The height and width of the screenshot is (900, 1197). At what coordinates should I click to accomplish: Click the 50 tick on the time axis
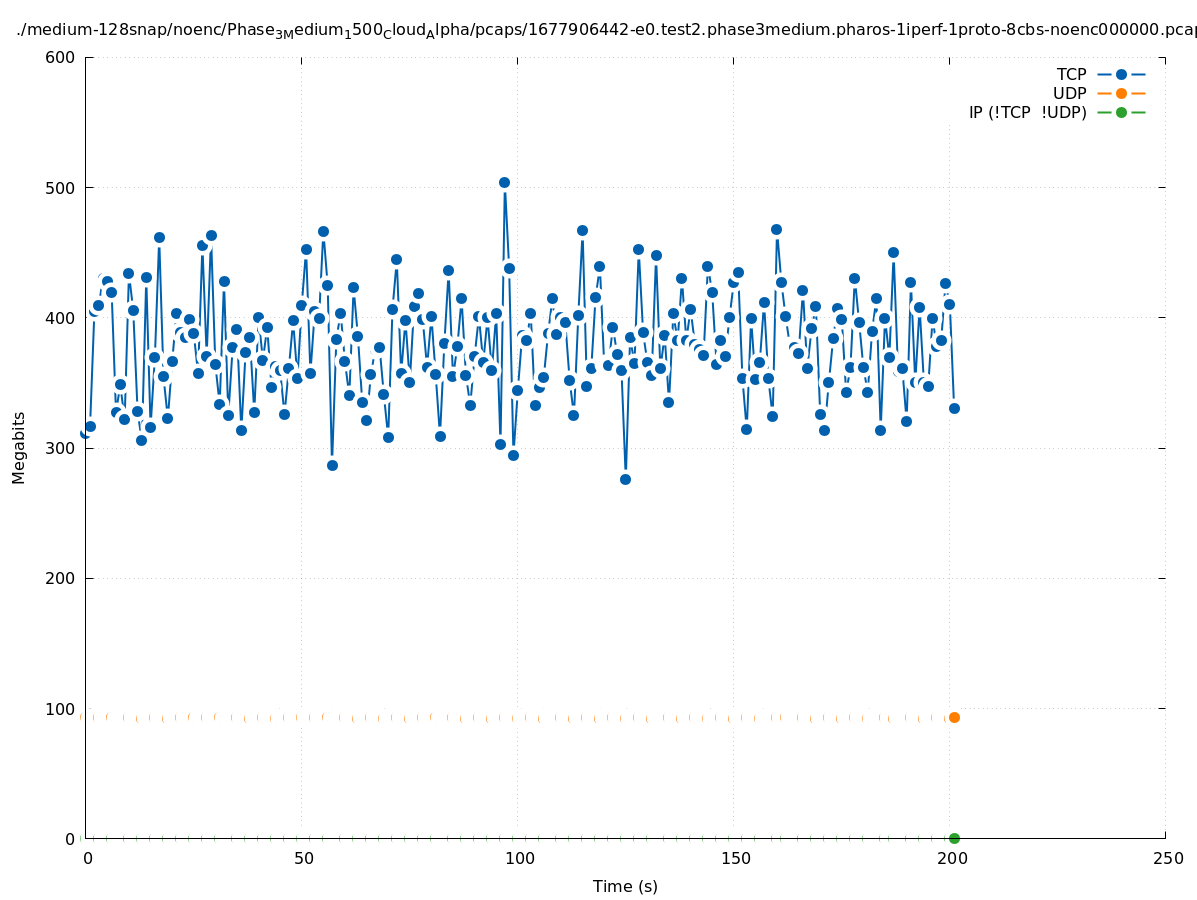pyautogui.click(x=302, y=858)
